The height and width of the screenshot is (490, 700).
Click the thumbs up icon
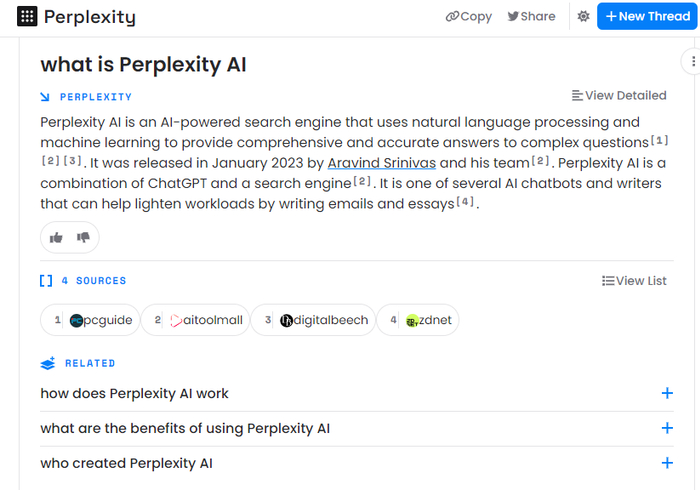(x=56, y=237)
